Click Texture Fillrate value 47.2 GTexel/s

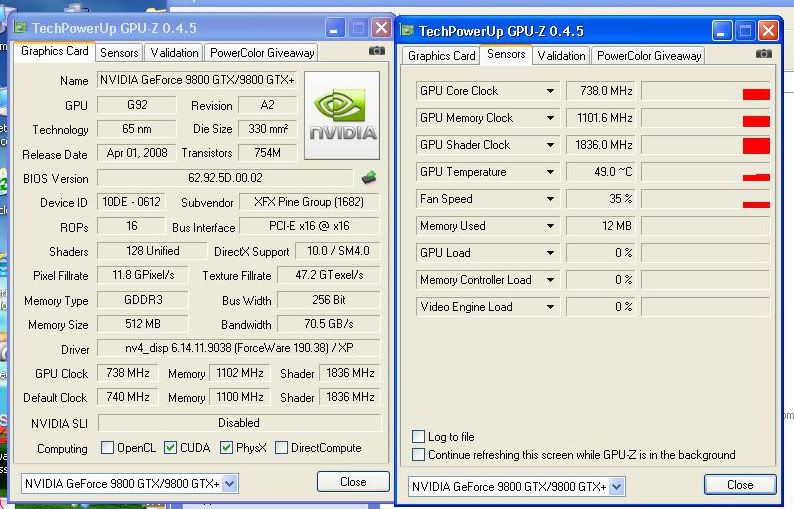coord(329,275)
